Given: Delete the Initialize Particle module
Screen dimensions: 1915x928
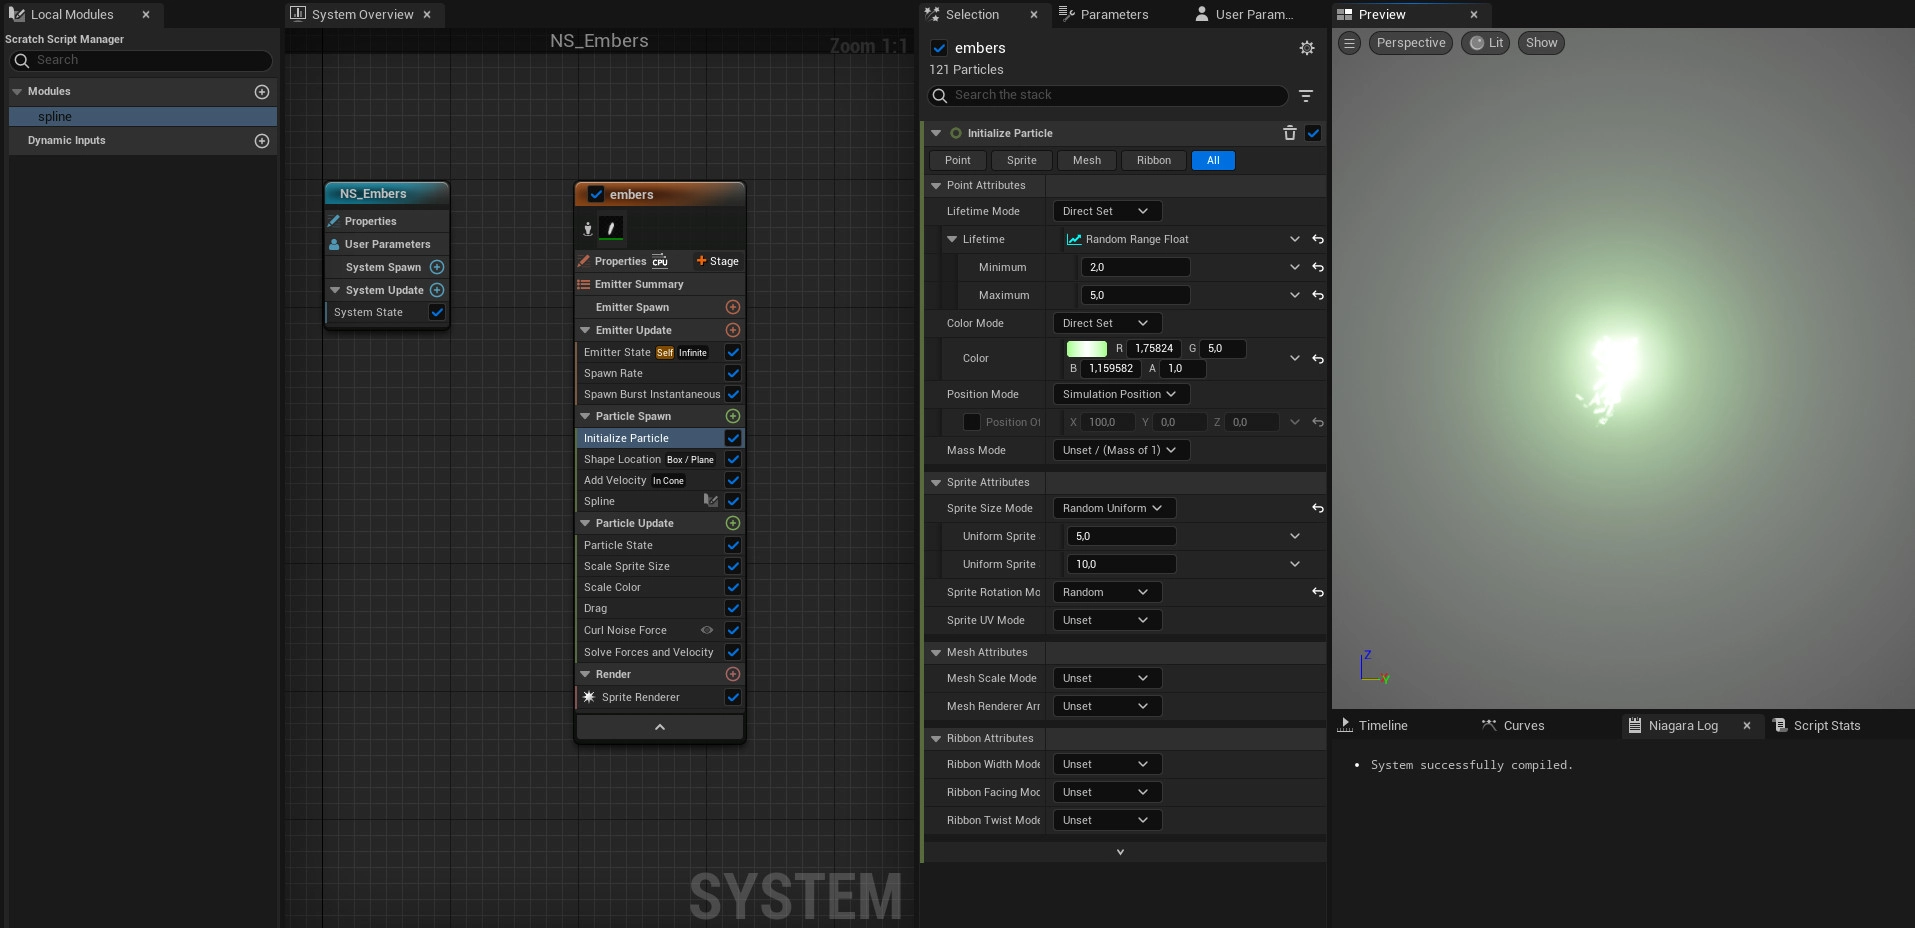Looking at the screenshot, I should pos(1289,133).
